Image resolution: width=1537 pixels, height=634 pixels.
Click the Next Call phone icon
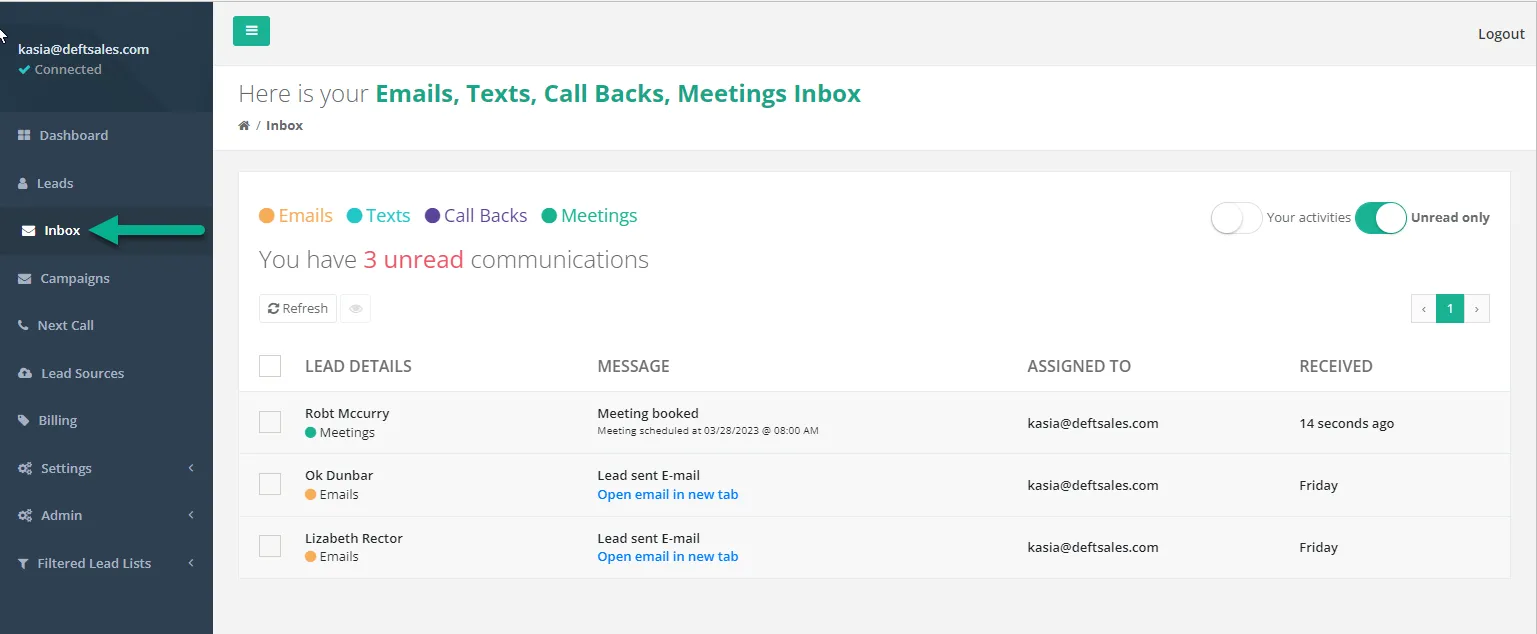pyautogui.click(x=24, y=326)
